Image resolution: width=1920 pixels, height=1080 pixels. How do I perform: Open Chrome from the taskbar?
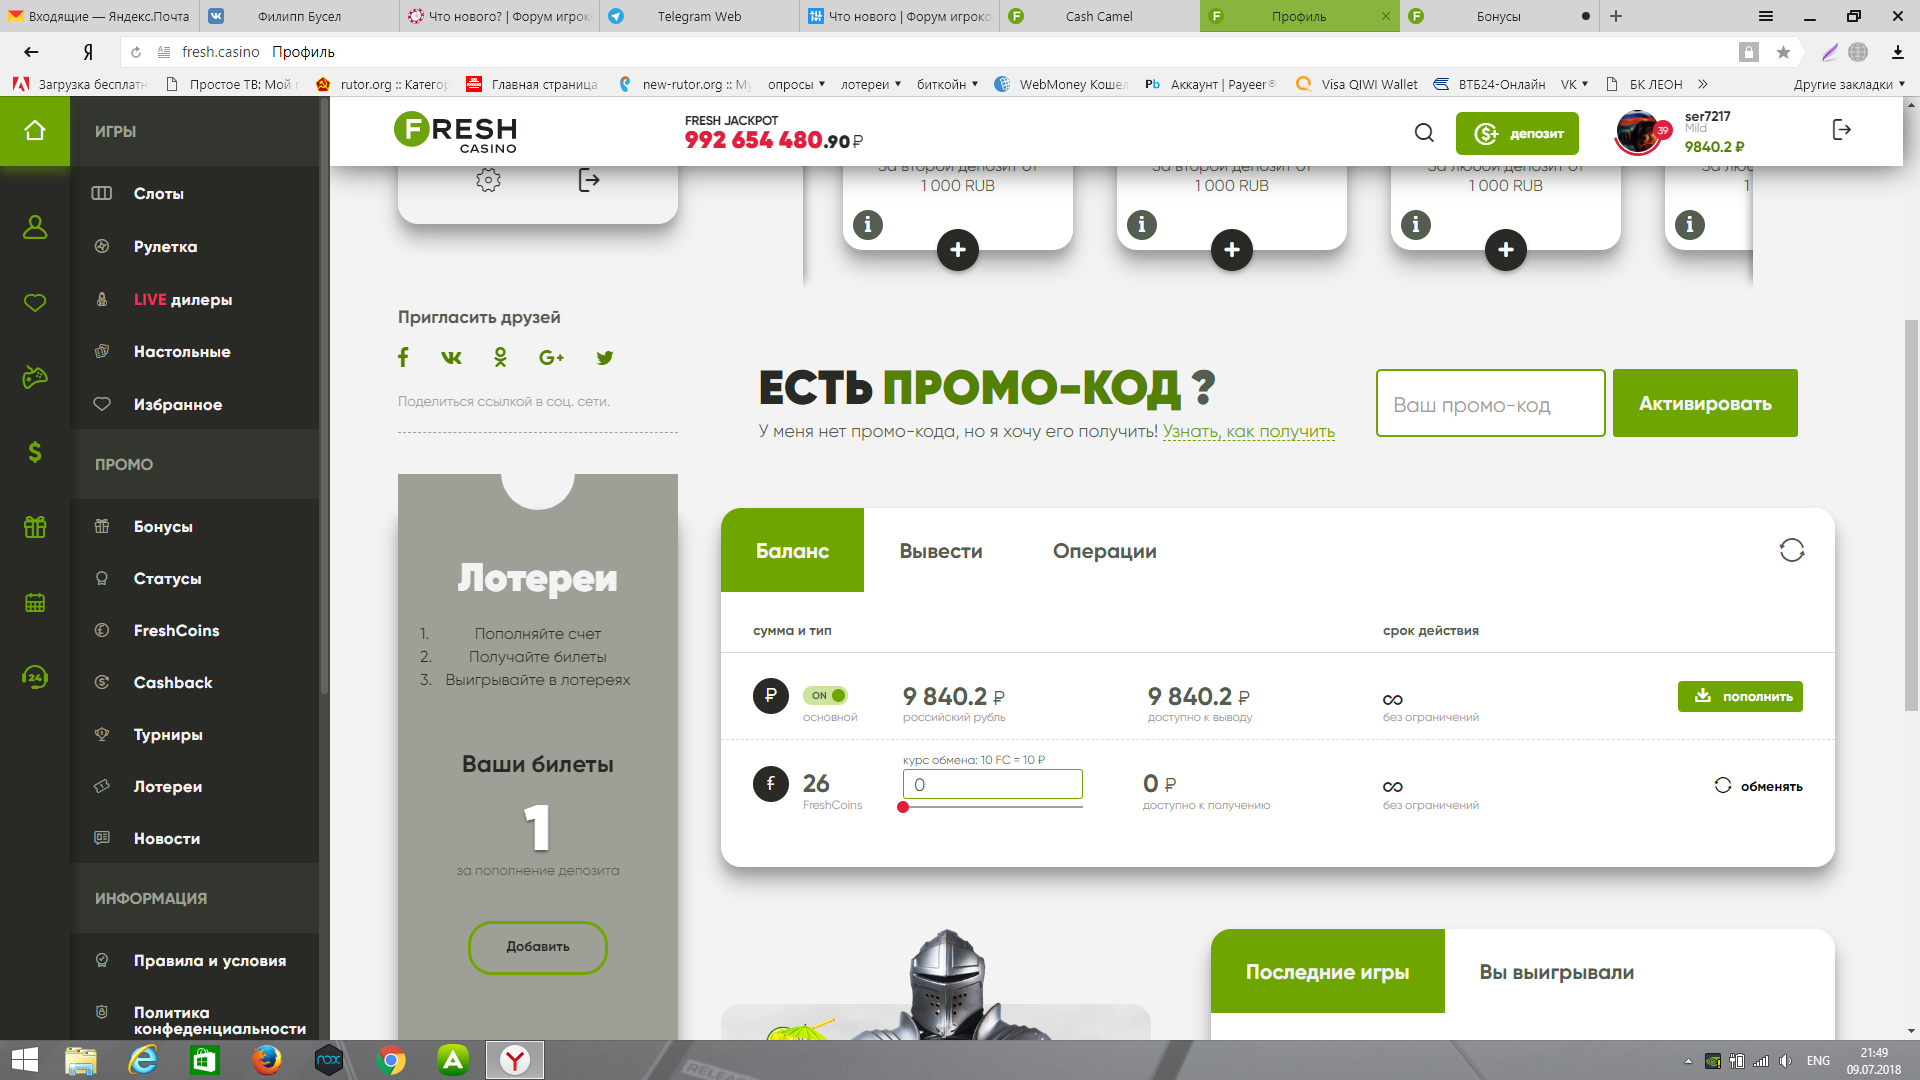(391, 1060)
